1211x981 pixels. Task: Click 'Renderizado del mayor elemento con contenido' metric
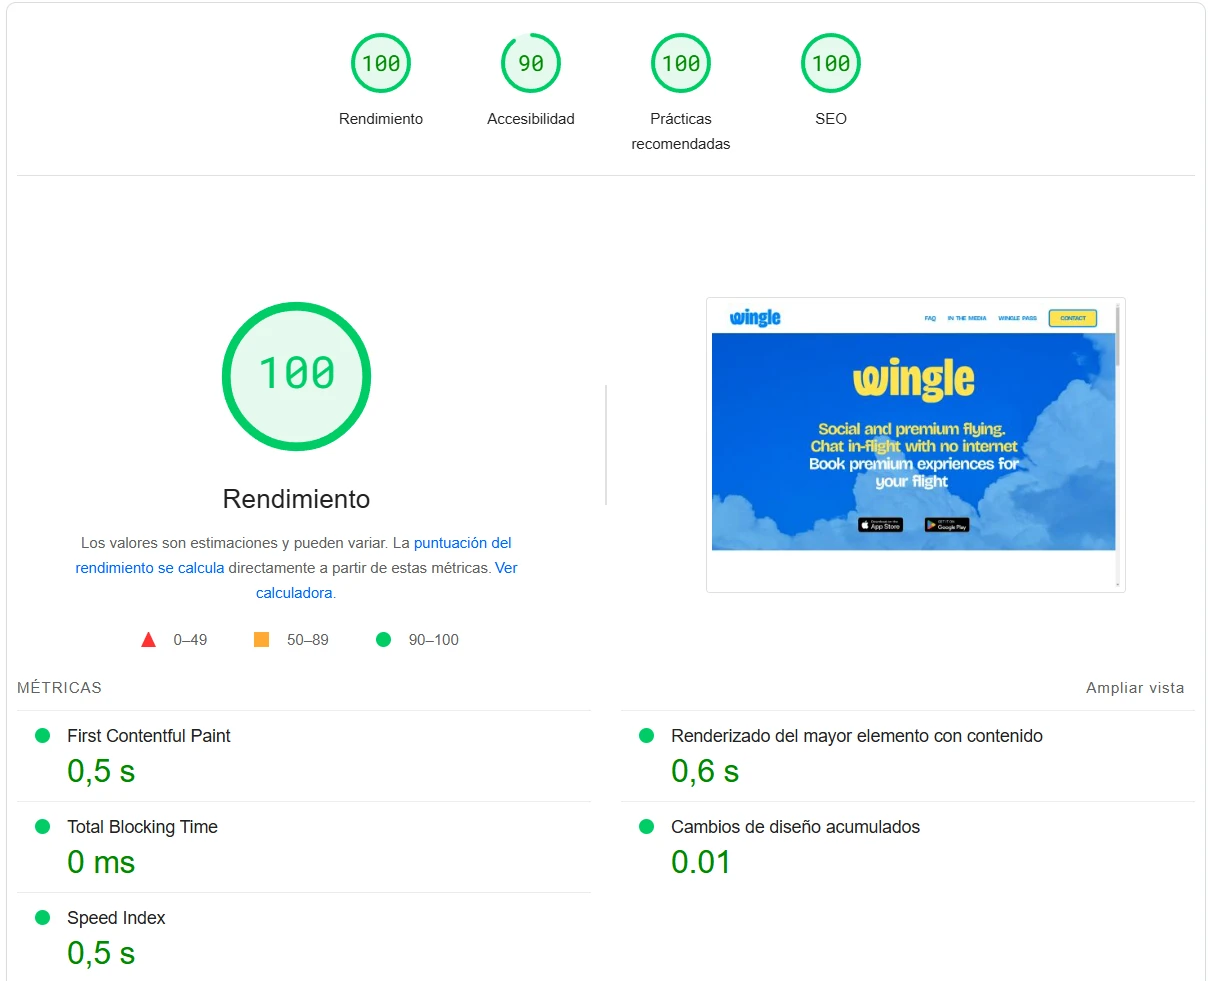coord(856,736)
